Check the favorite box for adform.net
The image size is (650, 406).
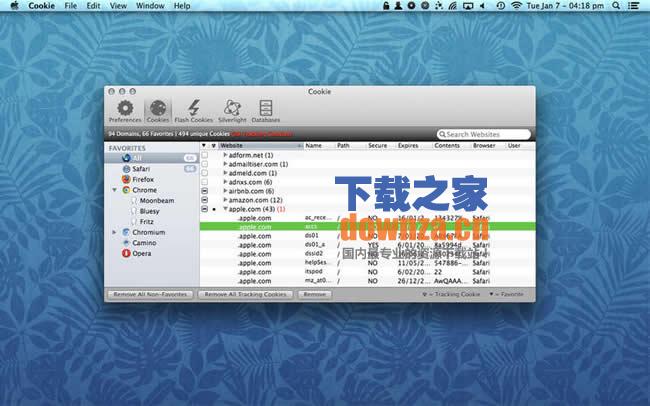[204, 155]
